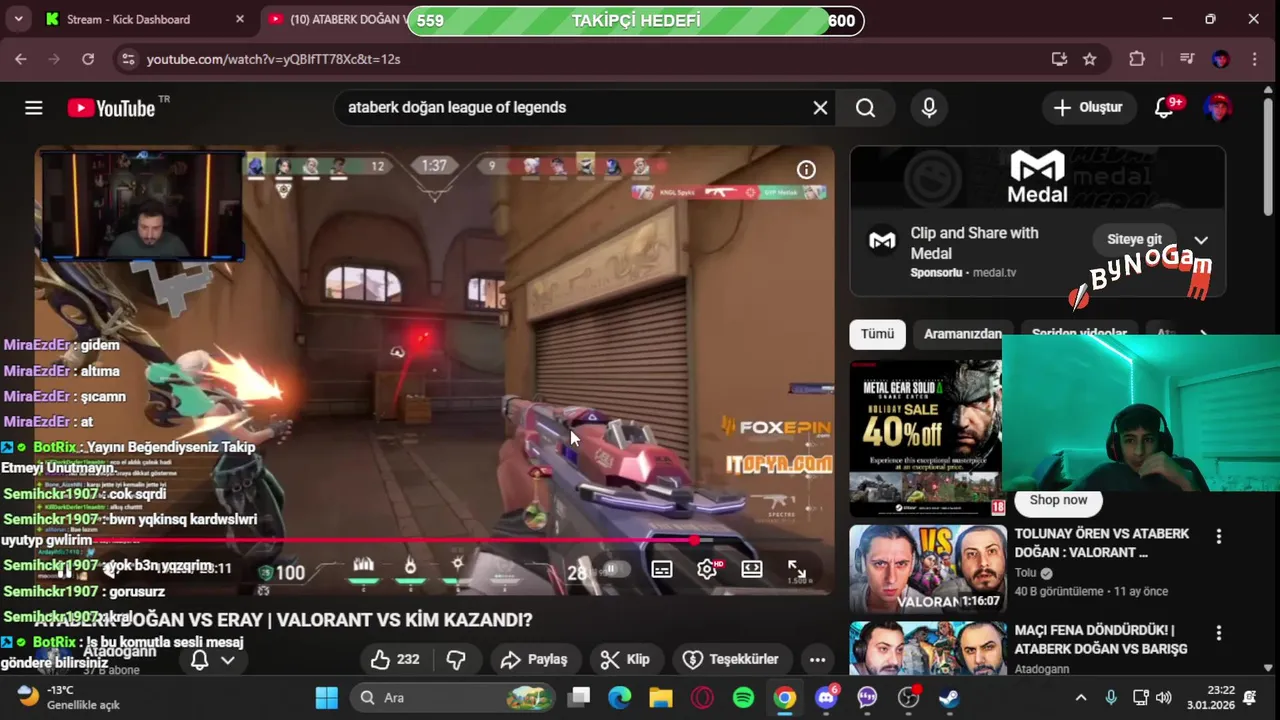1280x720 pixels.
Task: Open Chrome extensions puzzle icon
Action: click(x=1137, y=59)
